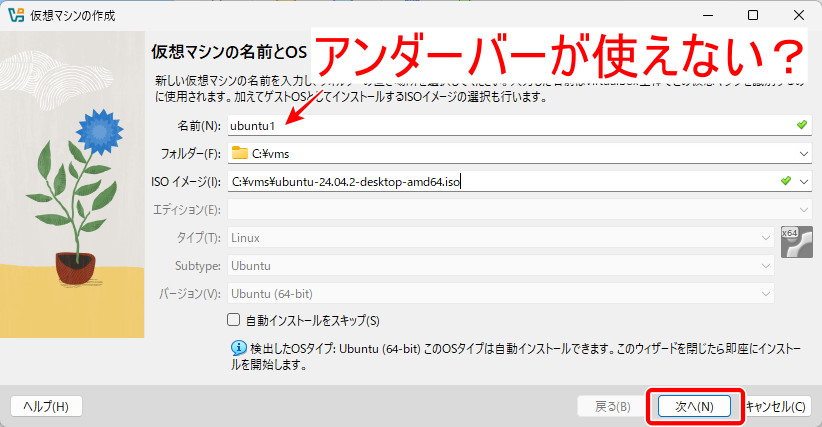Click the タイプ(T): label

pyautogui.click(x=199, y=238)
